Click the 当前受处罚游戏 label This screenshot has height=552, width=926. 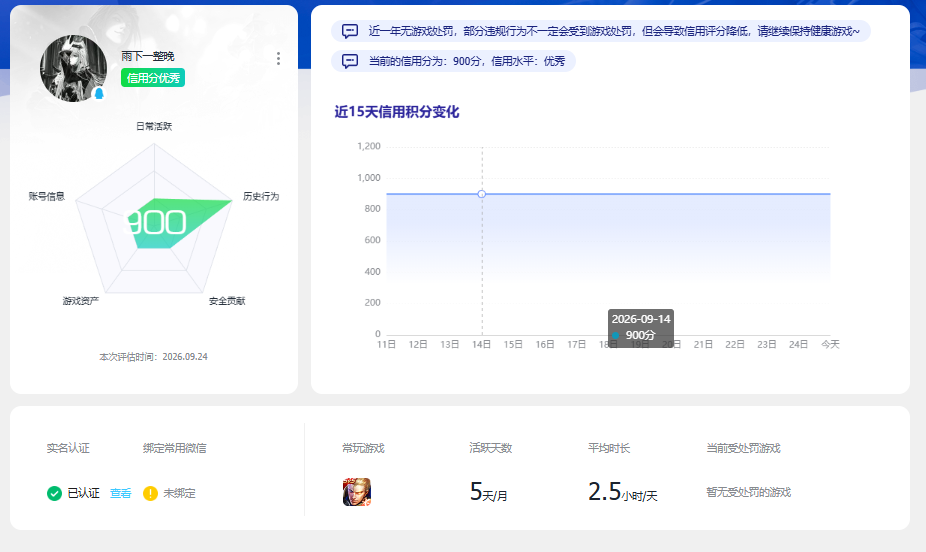744,448
